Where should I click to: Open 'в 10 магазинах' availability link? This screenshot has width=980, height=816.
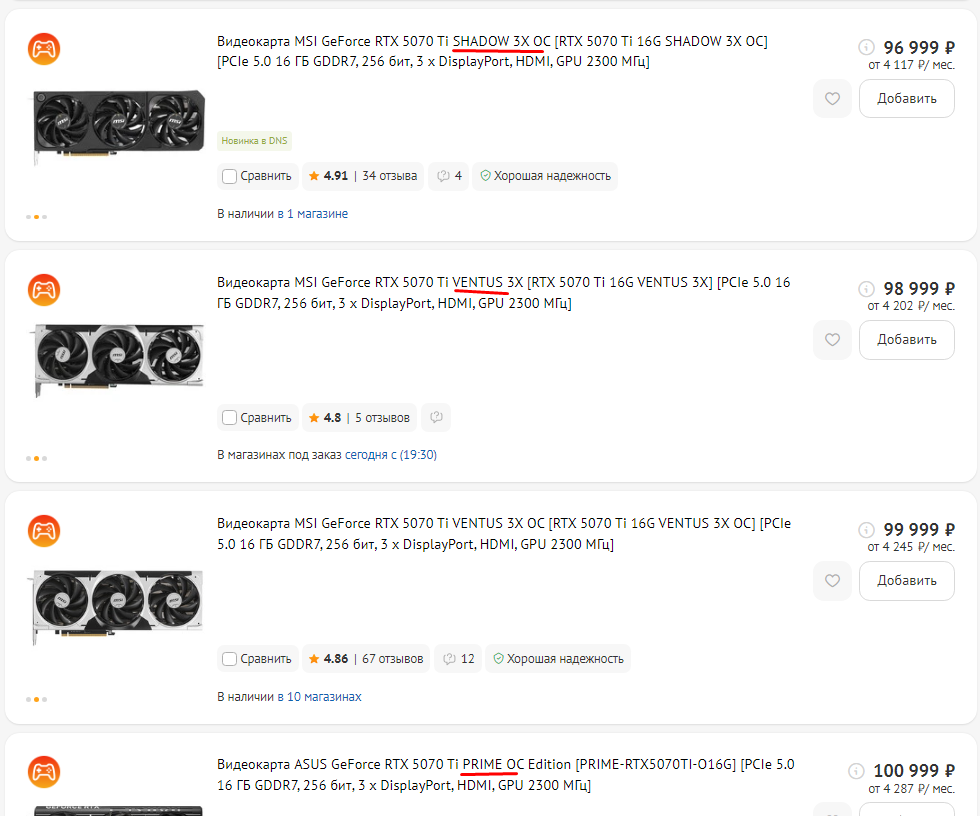pyautogui.click(x=319, y=697)
